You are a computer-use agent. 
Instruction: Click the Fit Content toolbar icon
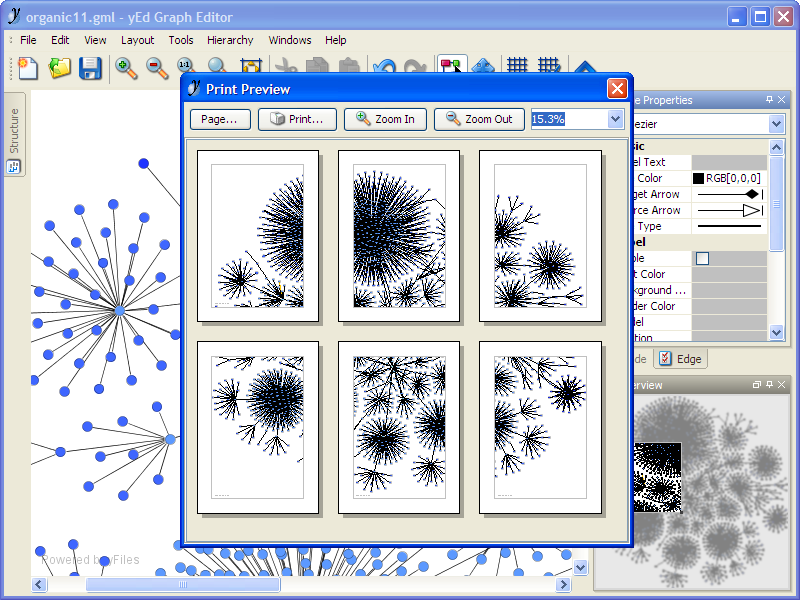[251, 66]
